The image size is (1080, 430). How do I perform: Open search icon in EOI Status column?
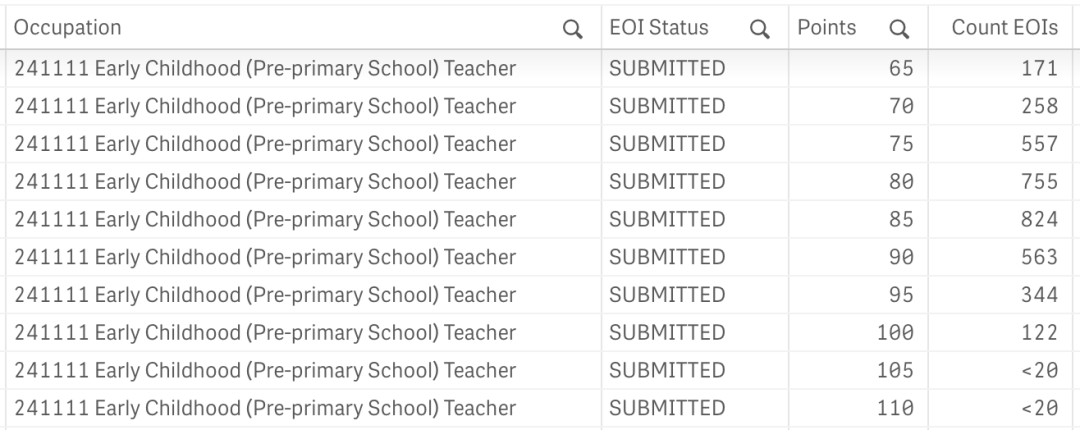tap(760, 29)
